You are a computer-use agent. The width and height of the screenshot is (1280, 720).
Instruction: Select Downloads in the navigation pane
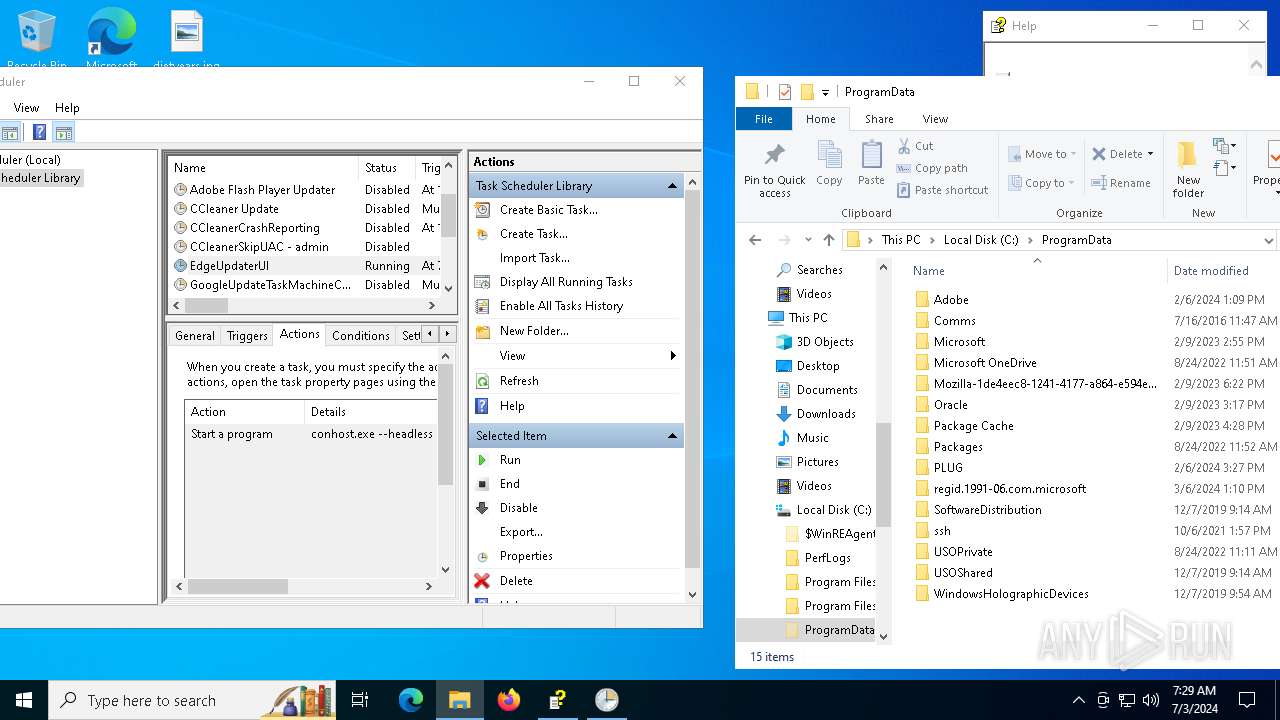(826, 414)
